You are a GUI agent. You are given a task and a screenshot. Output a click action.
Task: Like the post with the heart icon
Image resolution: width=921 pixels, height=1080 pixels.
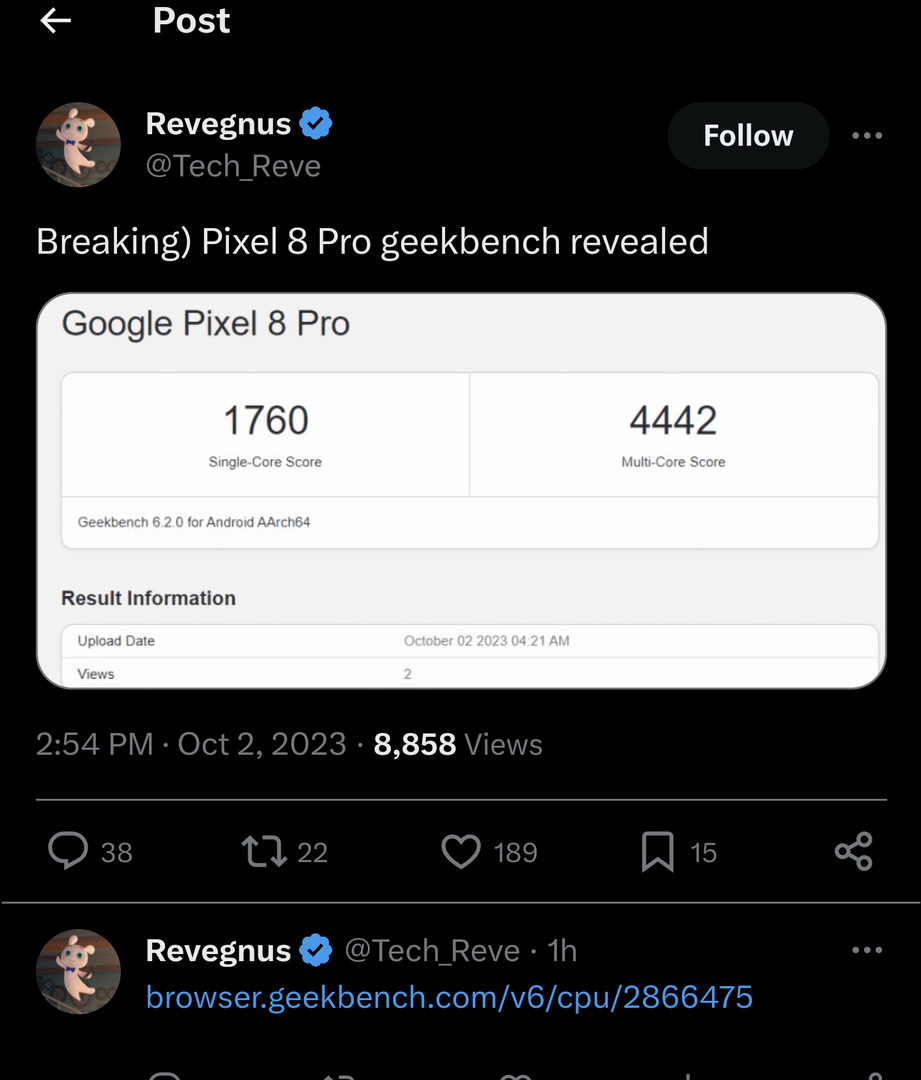point(461,851)
